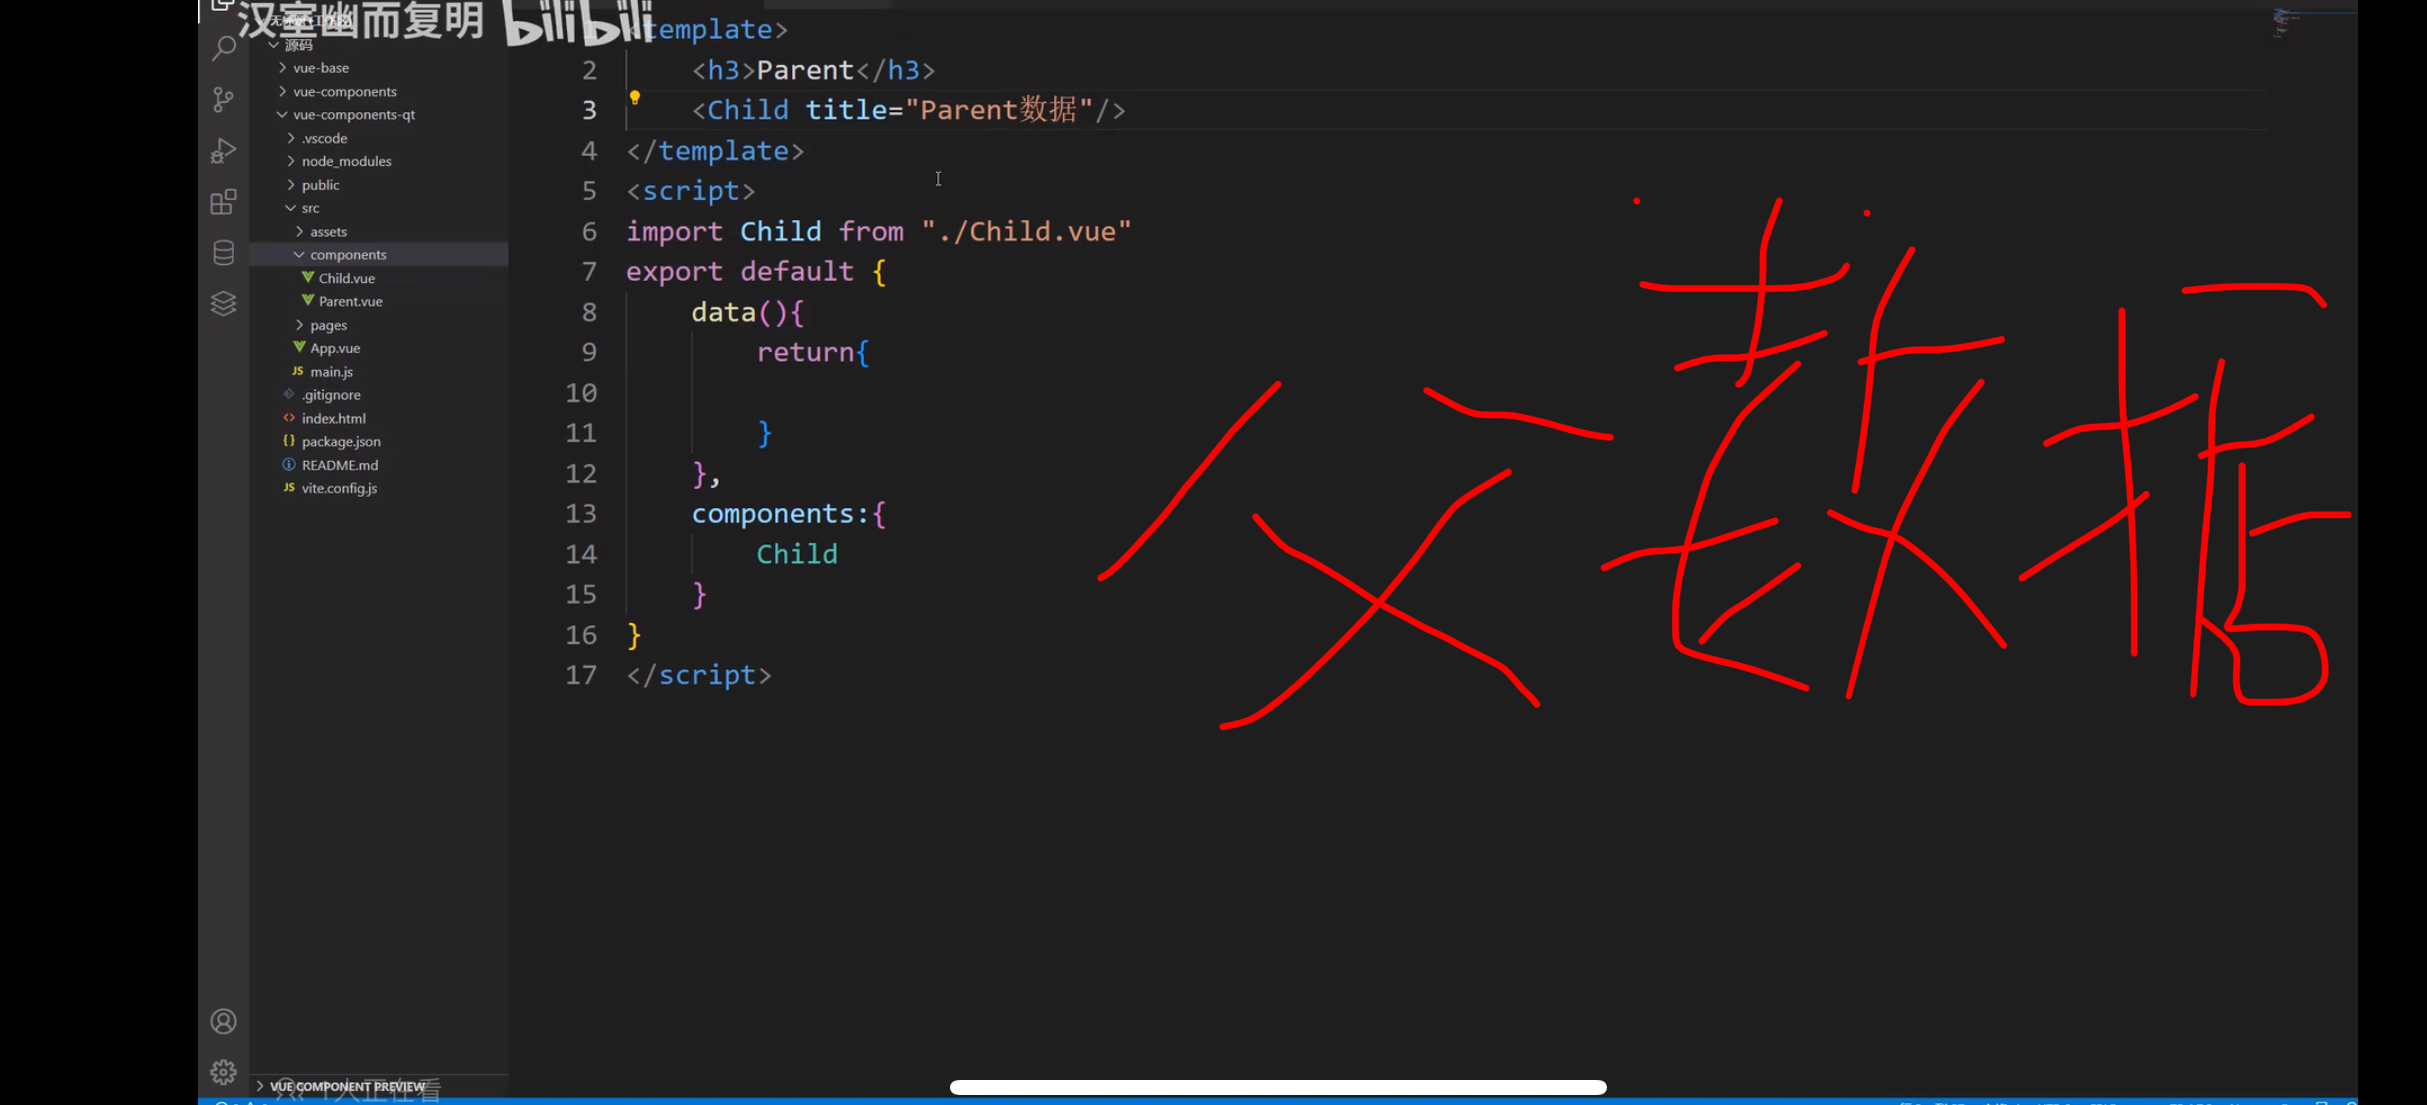
Task: Click the lightbulb code action icon
Action: tap(634, 98)
